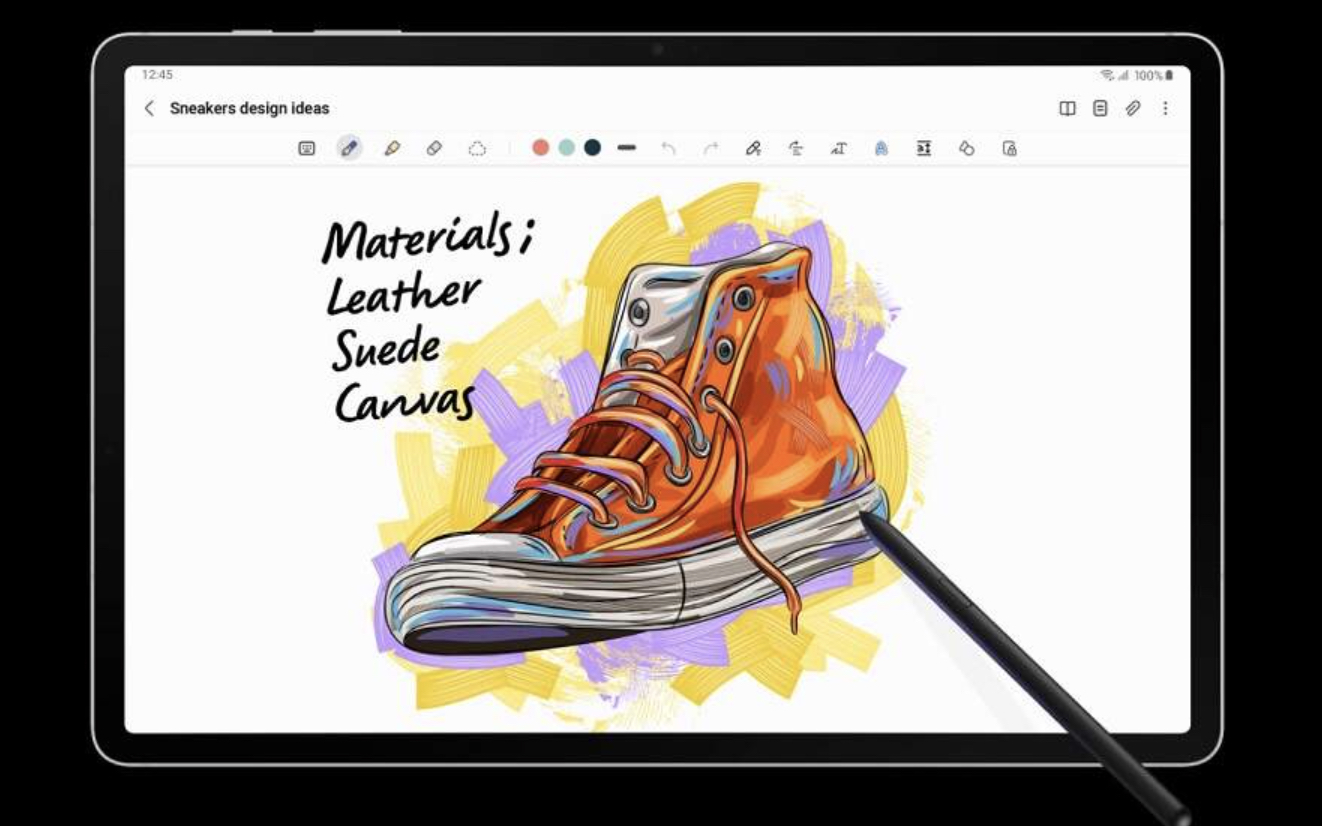Open the three-dot more options menu

[x=1165, y=108]
